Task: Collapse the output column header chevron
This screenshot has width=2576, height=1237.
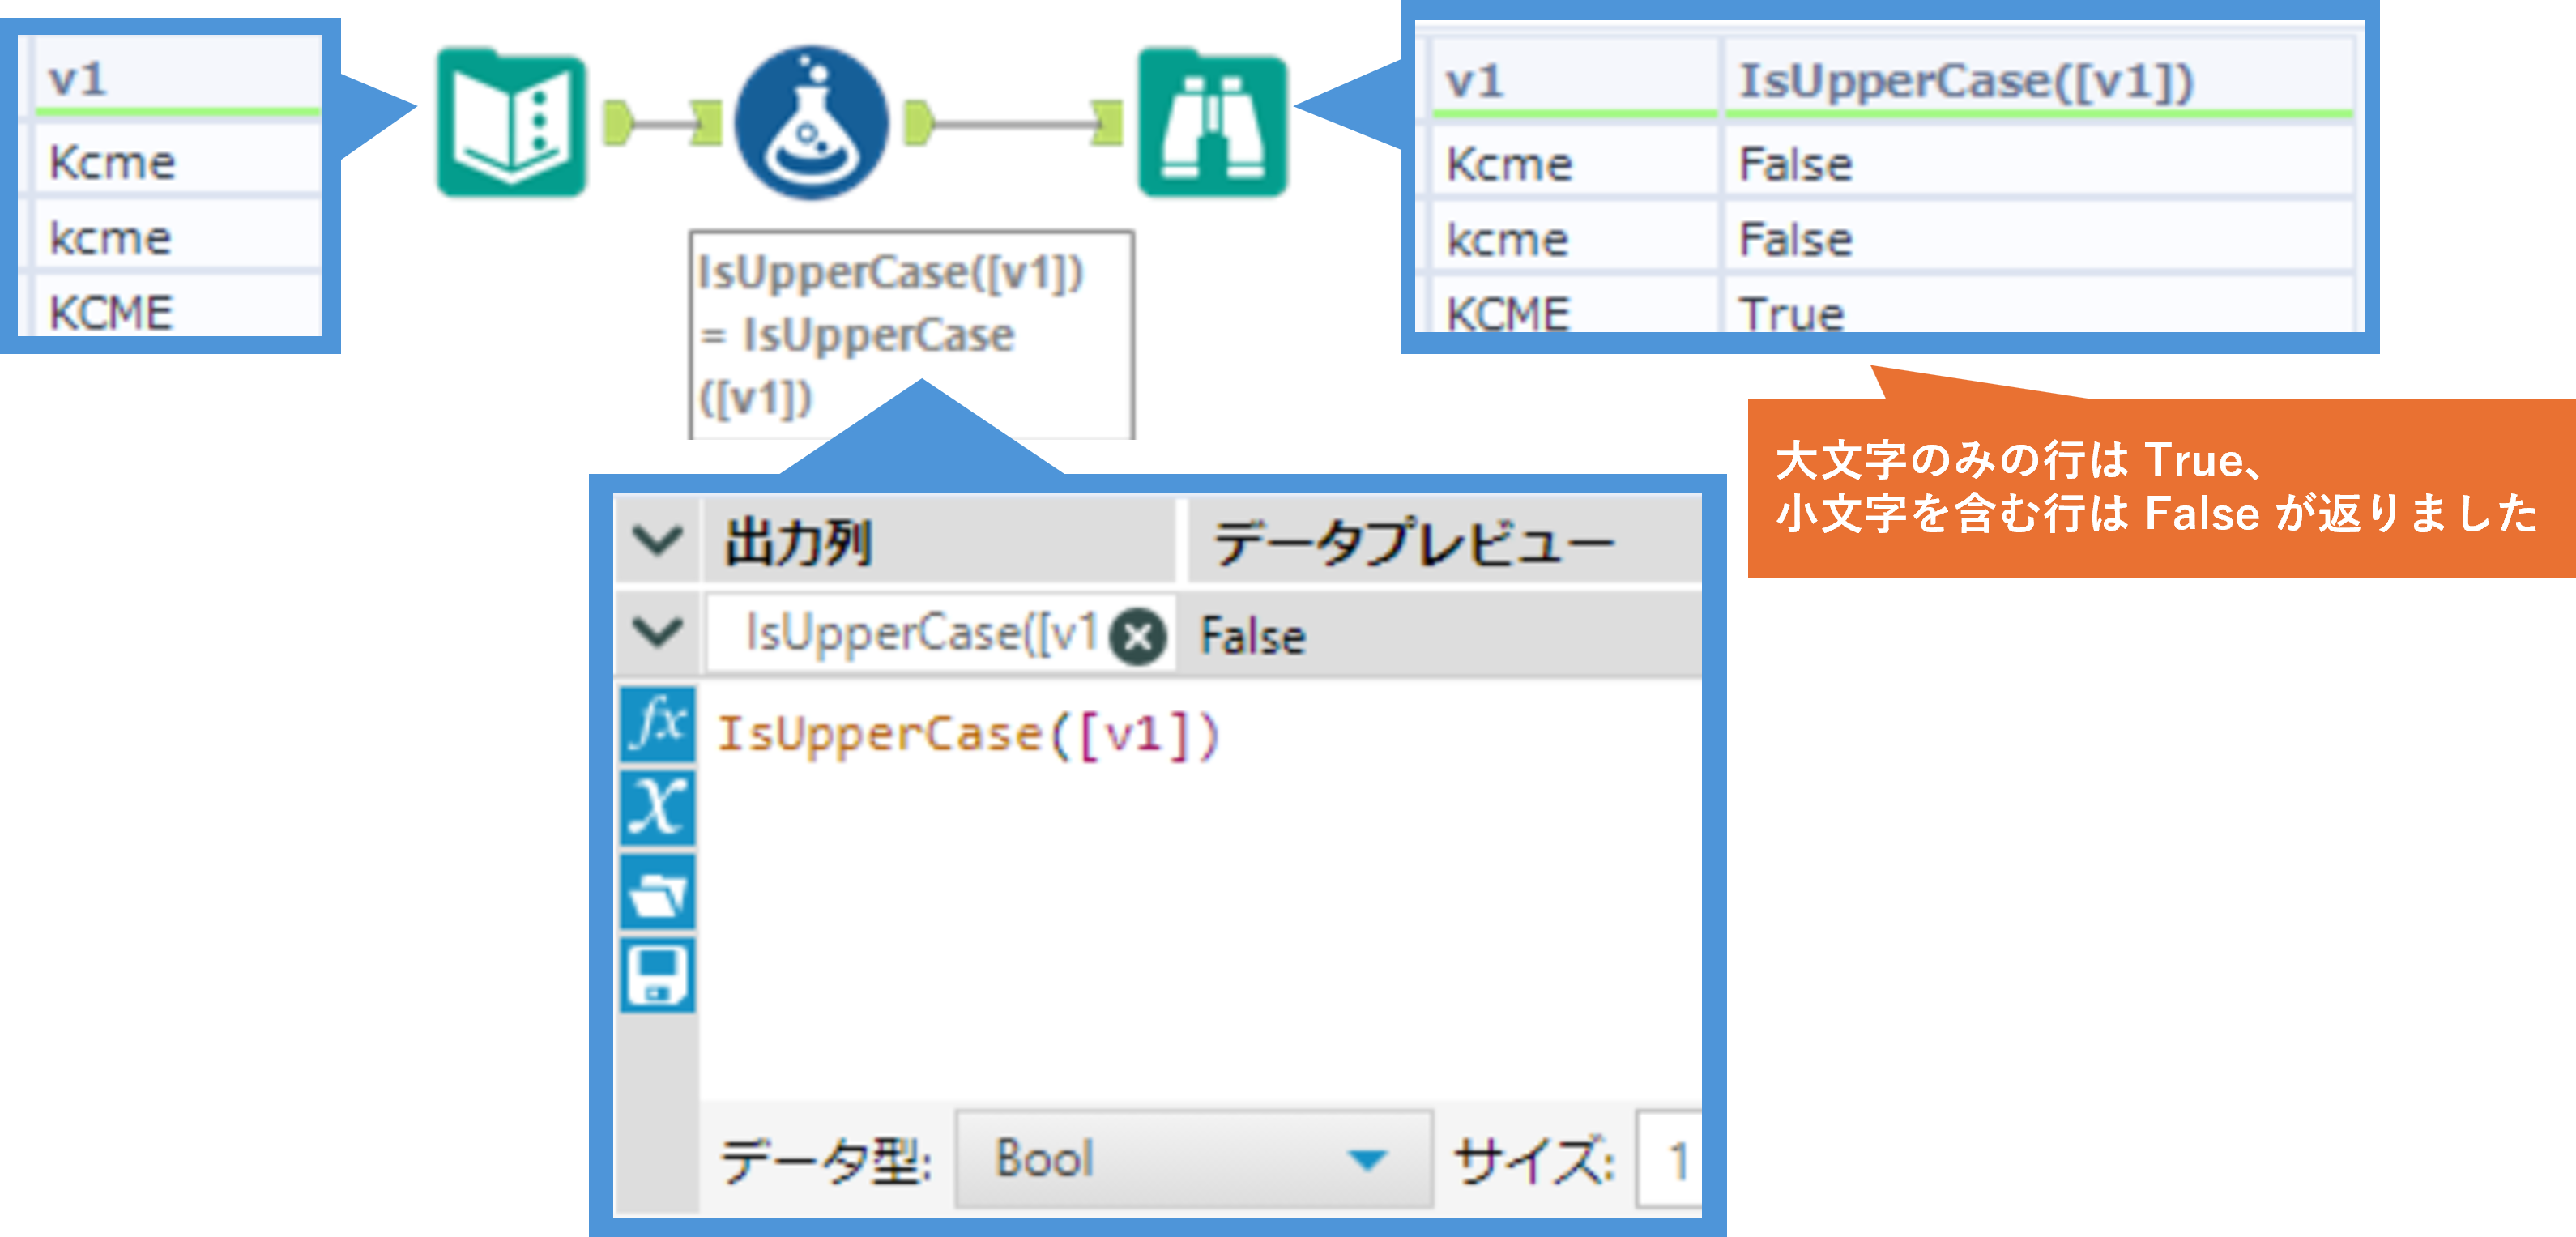Action: tap(657, 541)
